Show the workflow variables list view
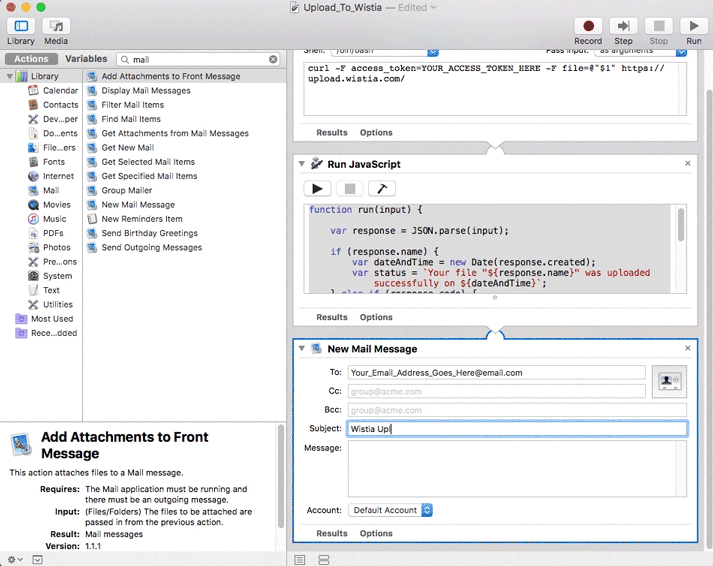Viewport: 713px width, 566px height. click(x=324, y=560)
